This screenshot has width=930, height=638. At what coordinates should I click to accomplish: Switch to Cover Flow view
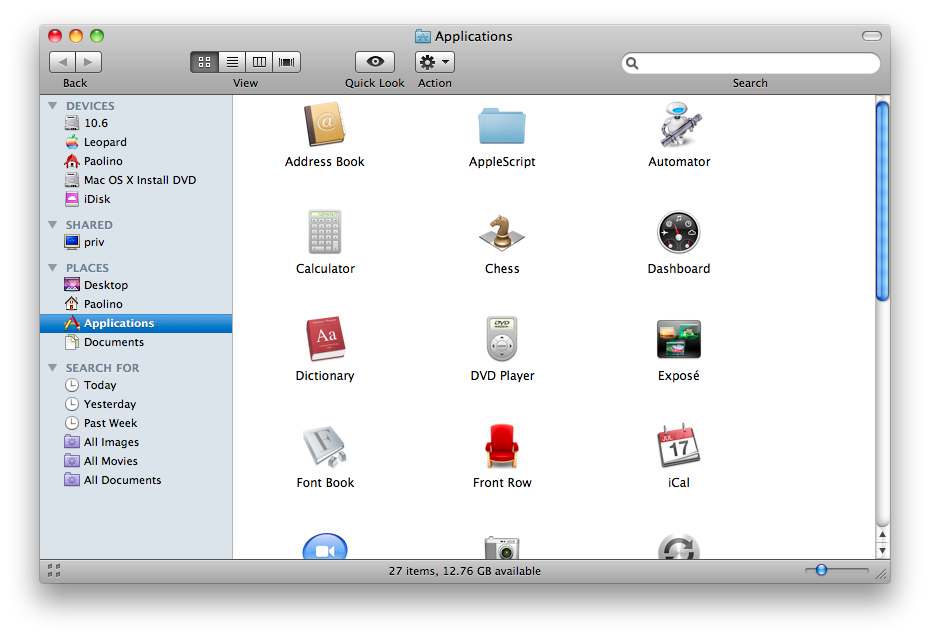pyautogui.click(x=286, y=62)
